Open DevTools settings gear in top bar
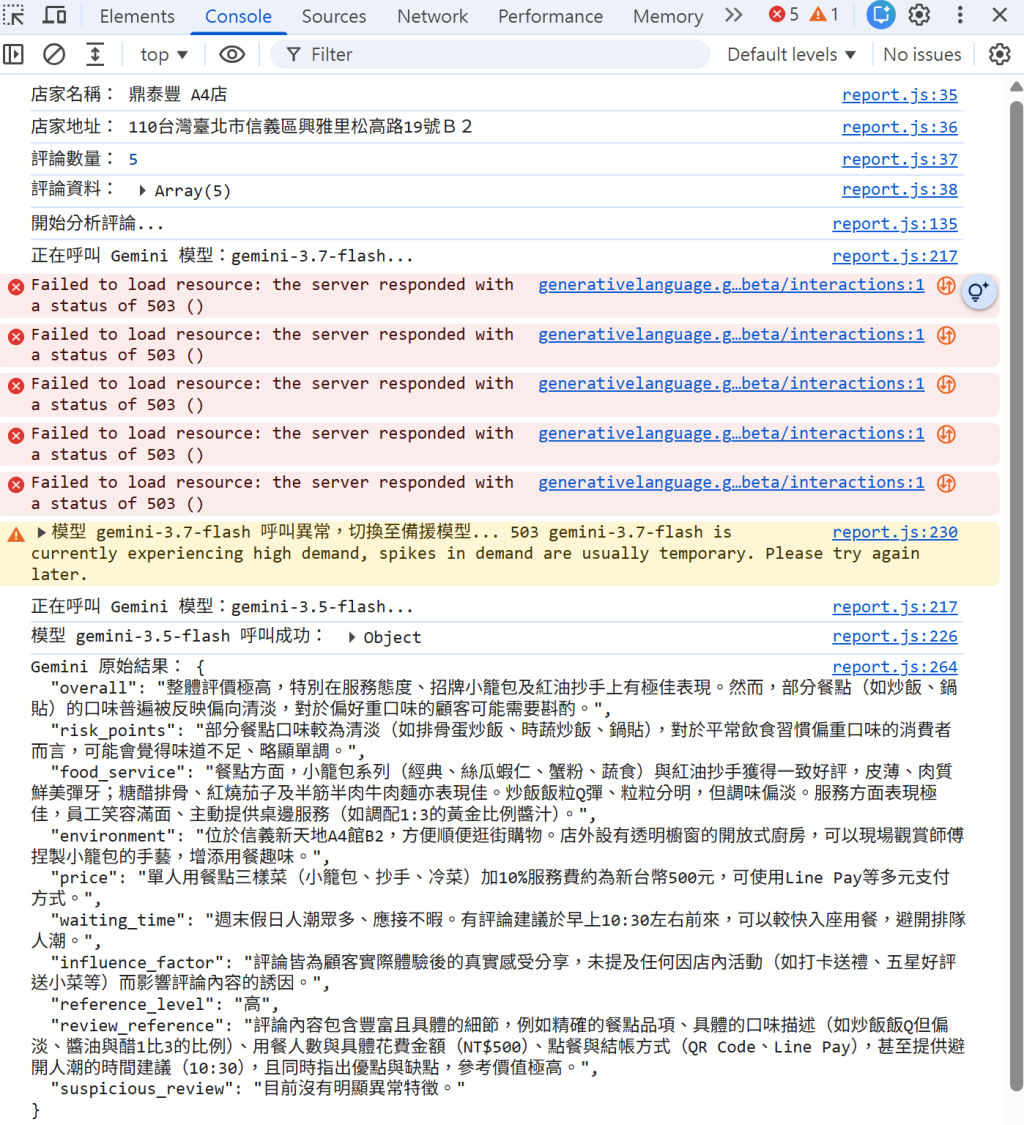 [x=919, y=15]
